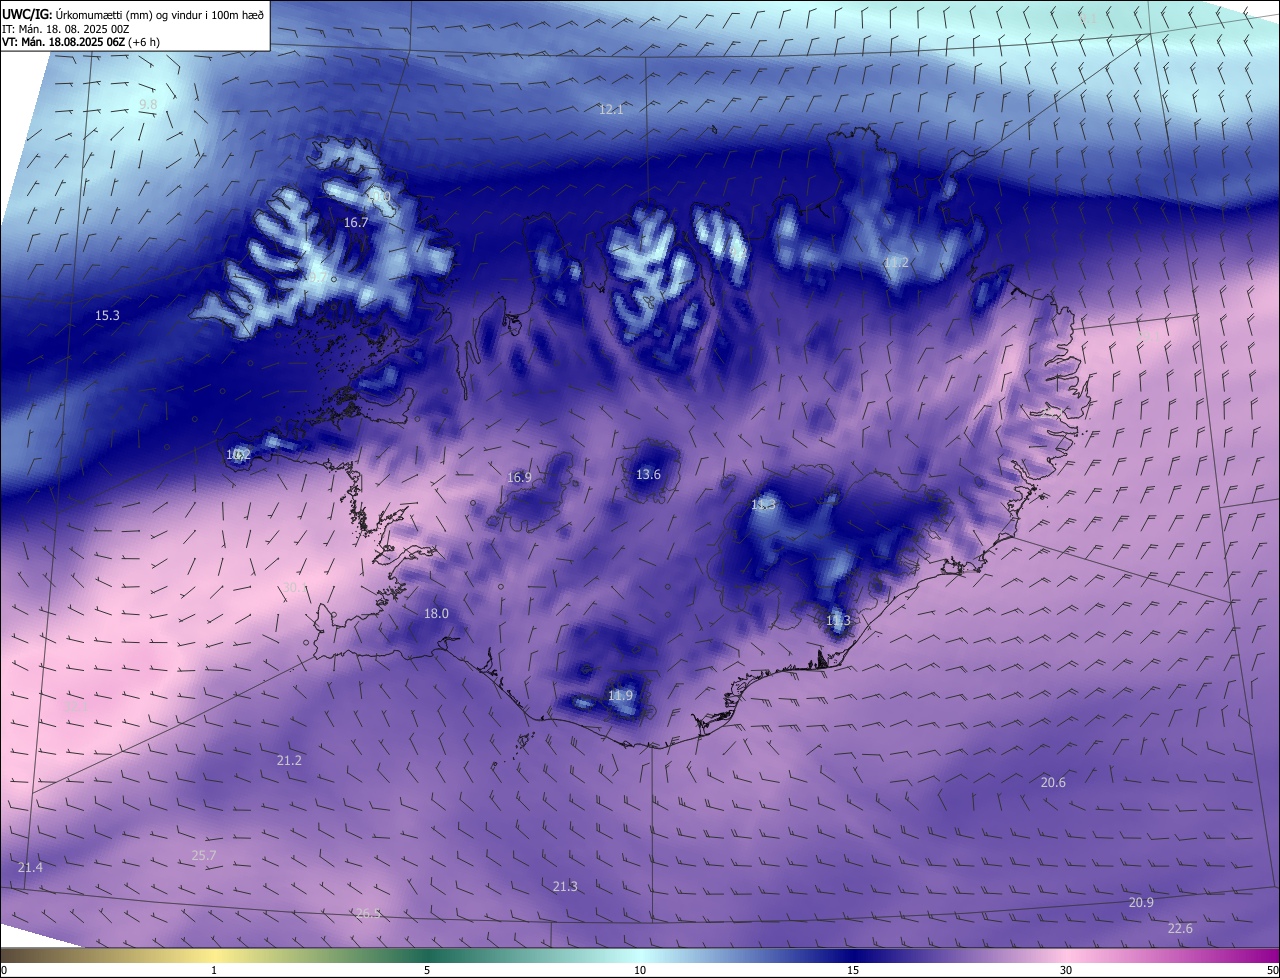
Task: Click the initial time line 'IT: Mán. 18. 08. 2025 00Z'
Action: [66, 29]
